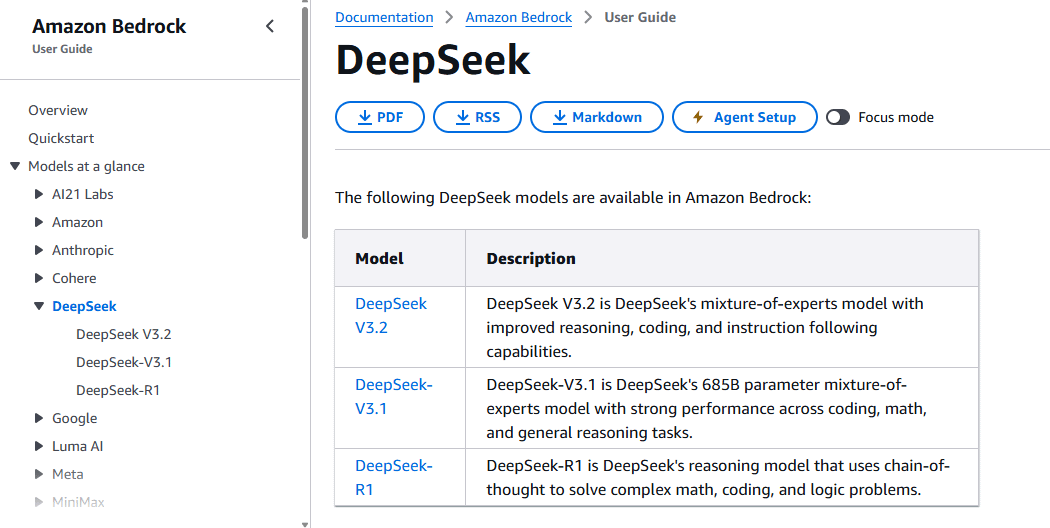Expand the Luma AI tree node
The image size is (1050, 528).
(x=39, y=446)
